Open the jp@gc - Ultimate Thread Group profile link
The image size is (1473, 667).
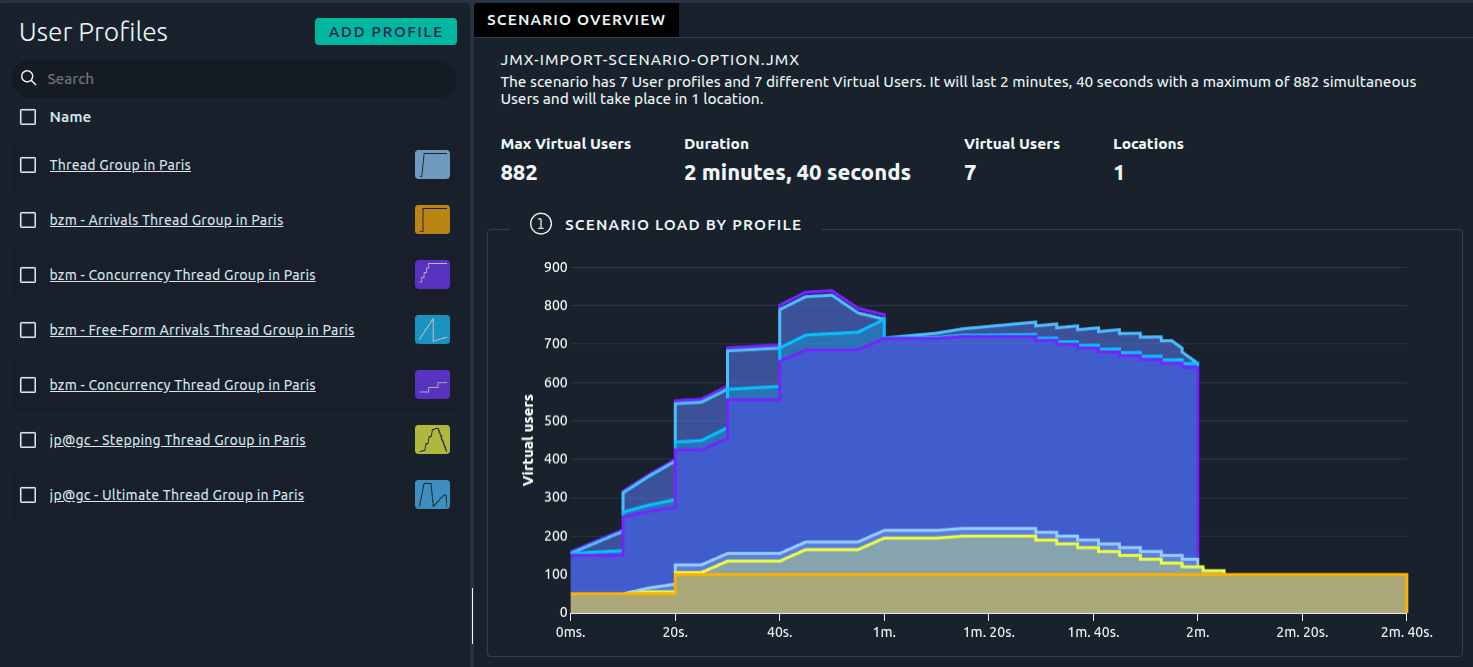point(176,495)
